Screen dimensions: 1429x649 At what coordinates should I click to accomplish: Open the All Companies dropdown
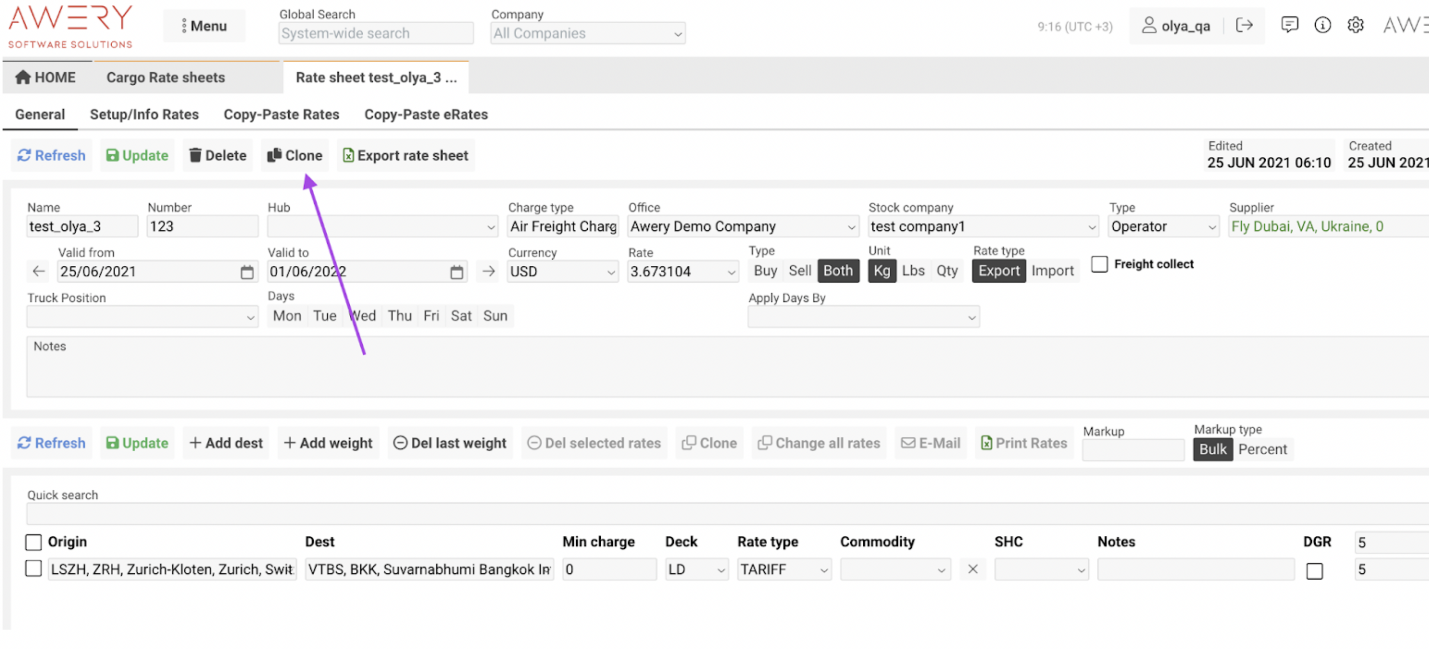click(587, 33)
